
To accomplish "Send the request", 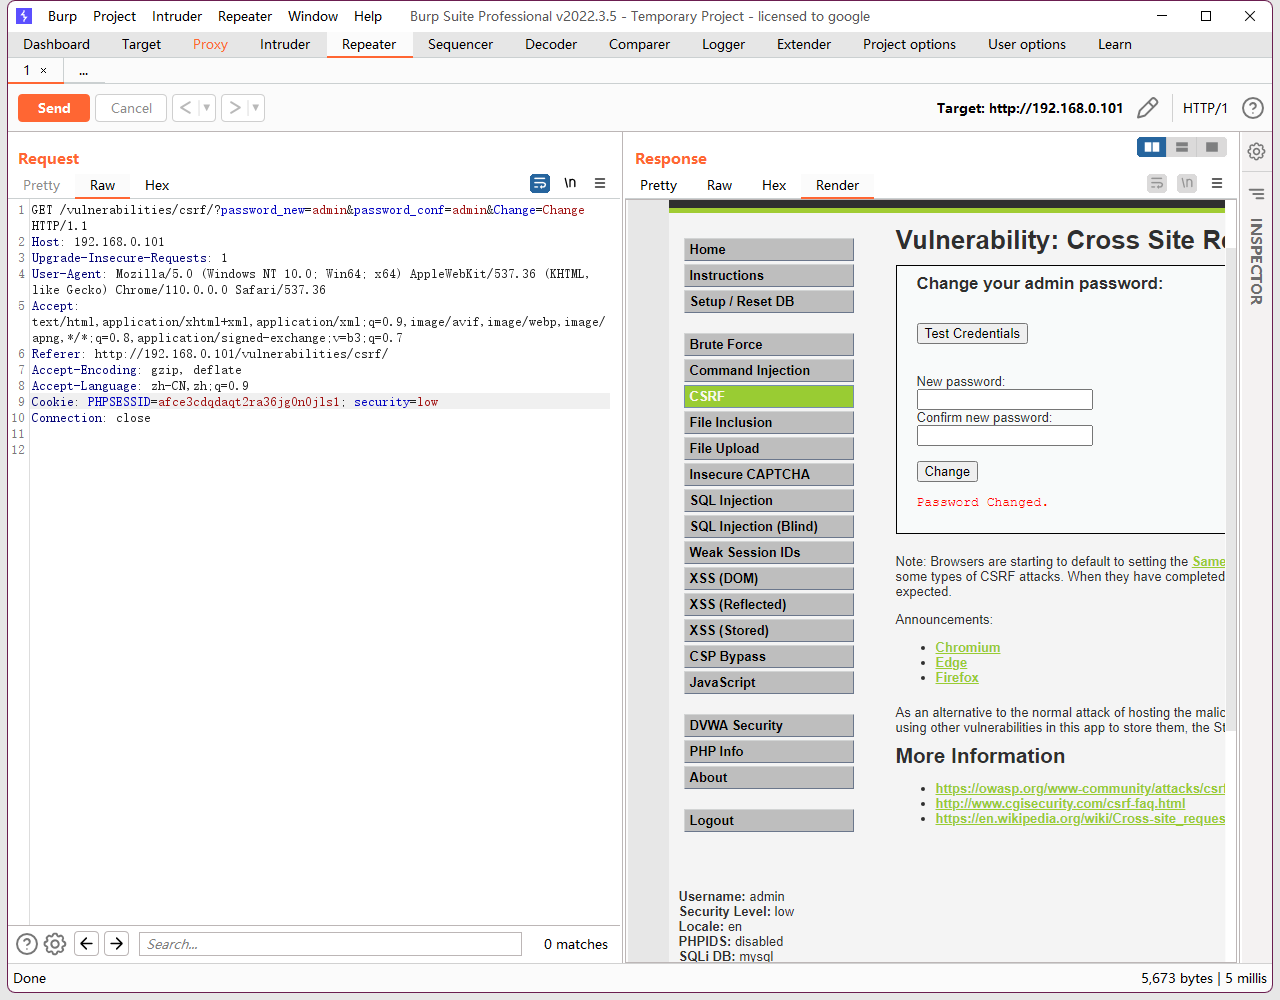I will pyautogui.click(x=54, y=108).
